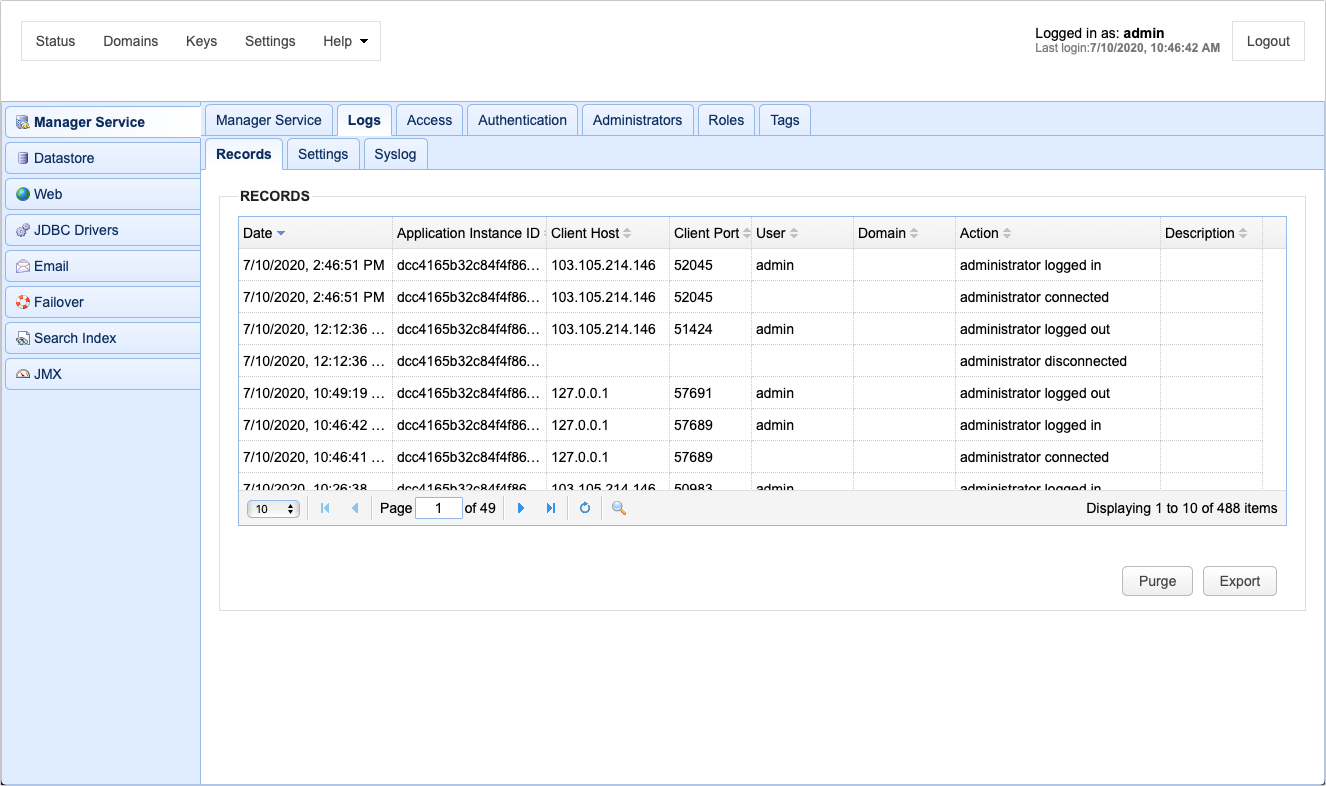This screenshot has width=1326, height=786.
Task: Switch to the Syslog sub-tab
Action: 396,154
